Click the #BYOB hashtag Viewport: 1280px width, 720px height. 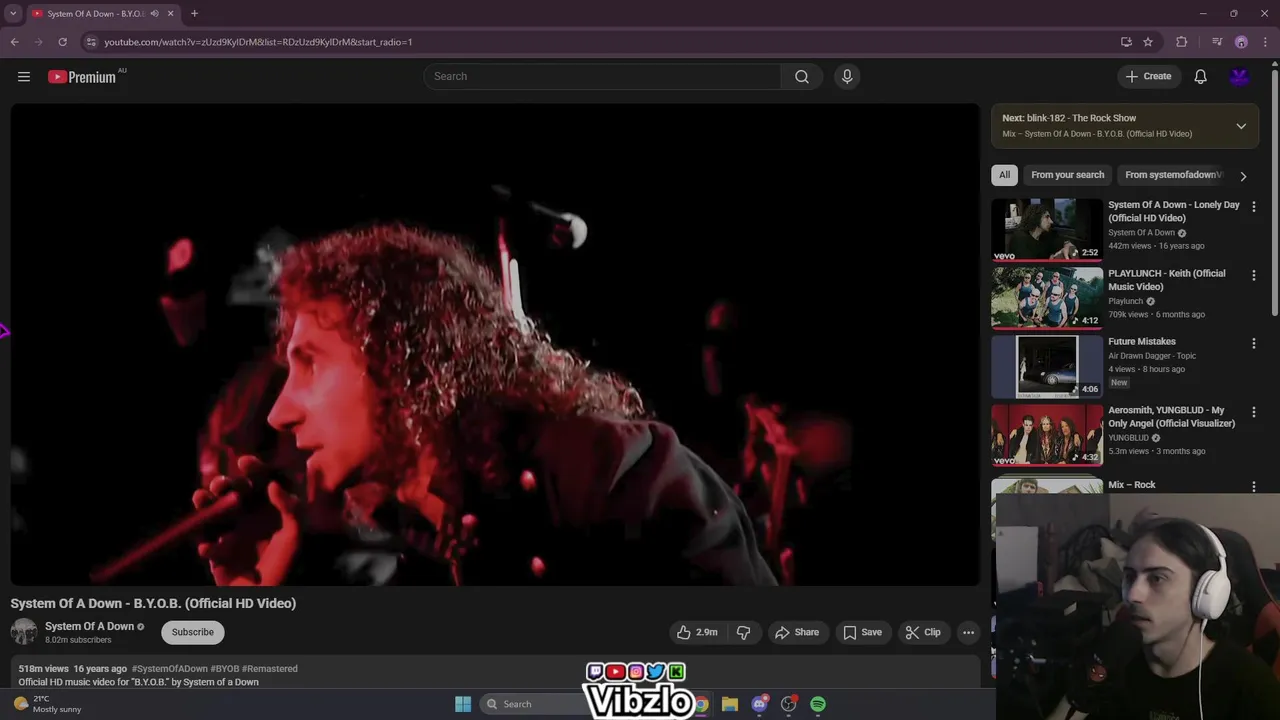point(225,669)
